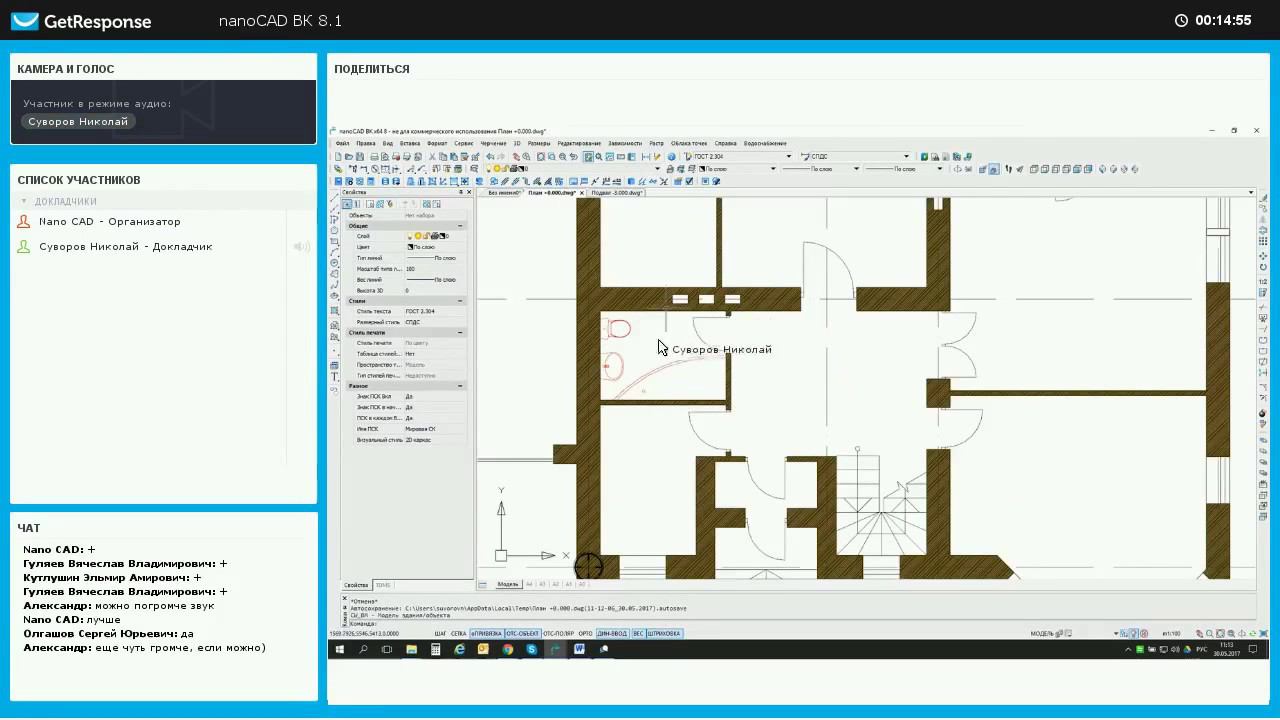
Task: Collapse the Стиль печати properties section
Action: [x=460, y=333]
